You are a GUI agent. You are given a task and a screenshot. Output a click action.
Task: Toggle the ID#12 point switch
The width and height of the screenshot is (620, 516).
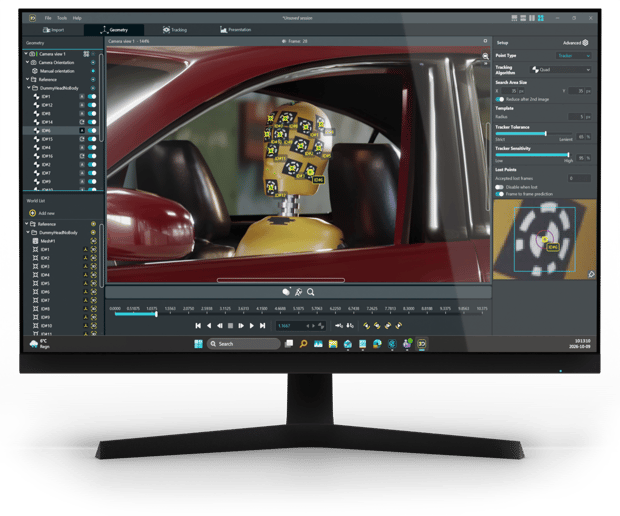pos(92,105)
